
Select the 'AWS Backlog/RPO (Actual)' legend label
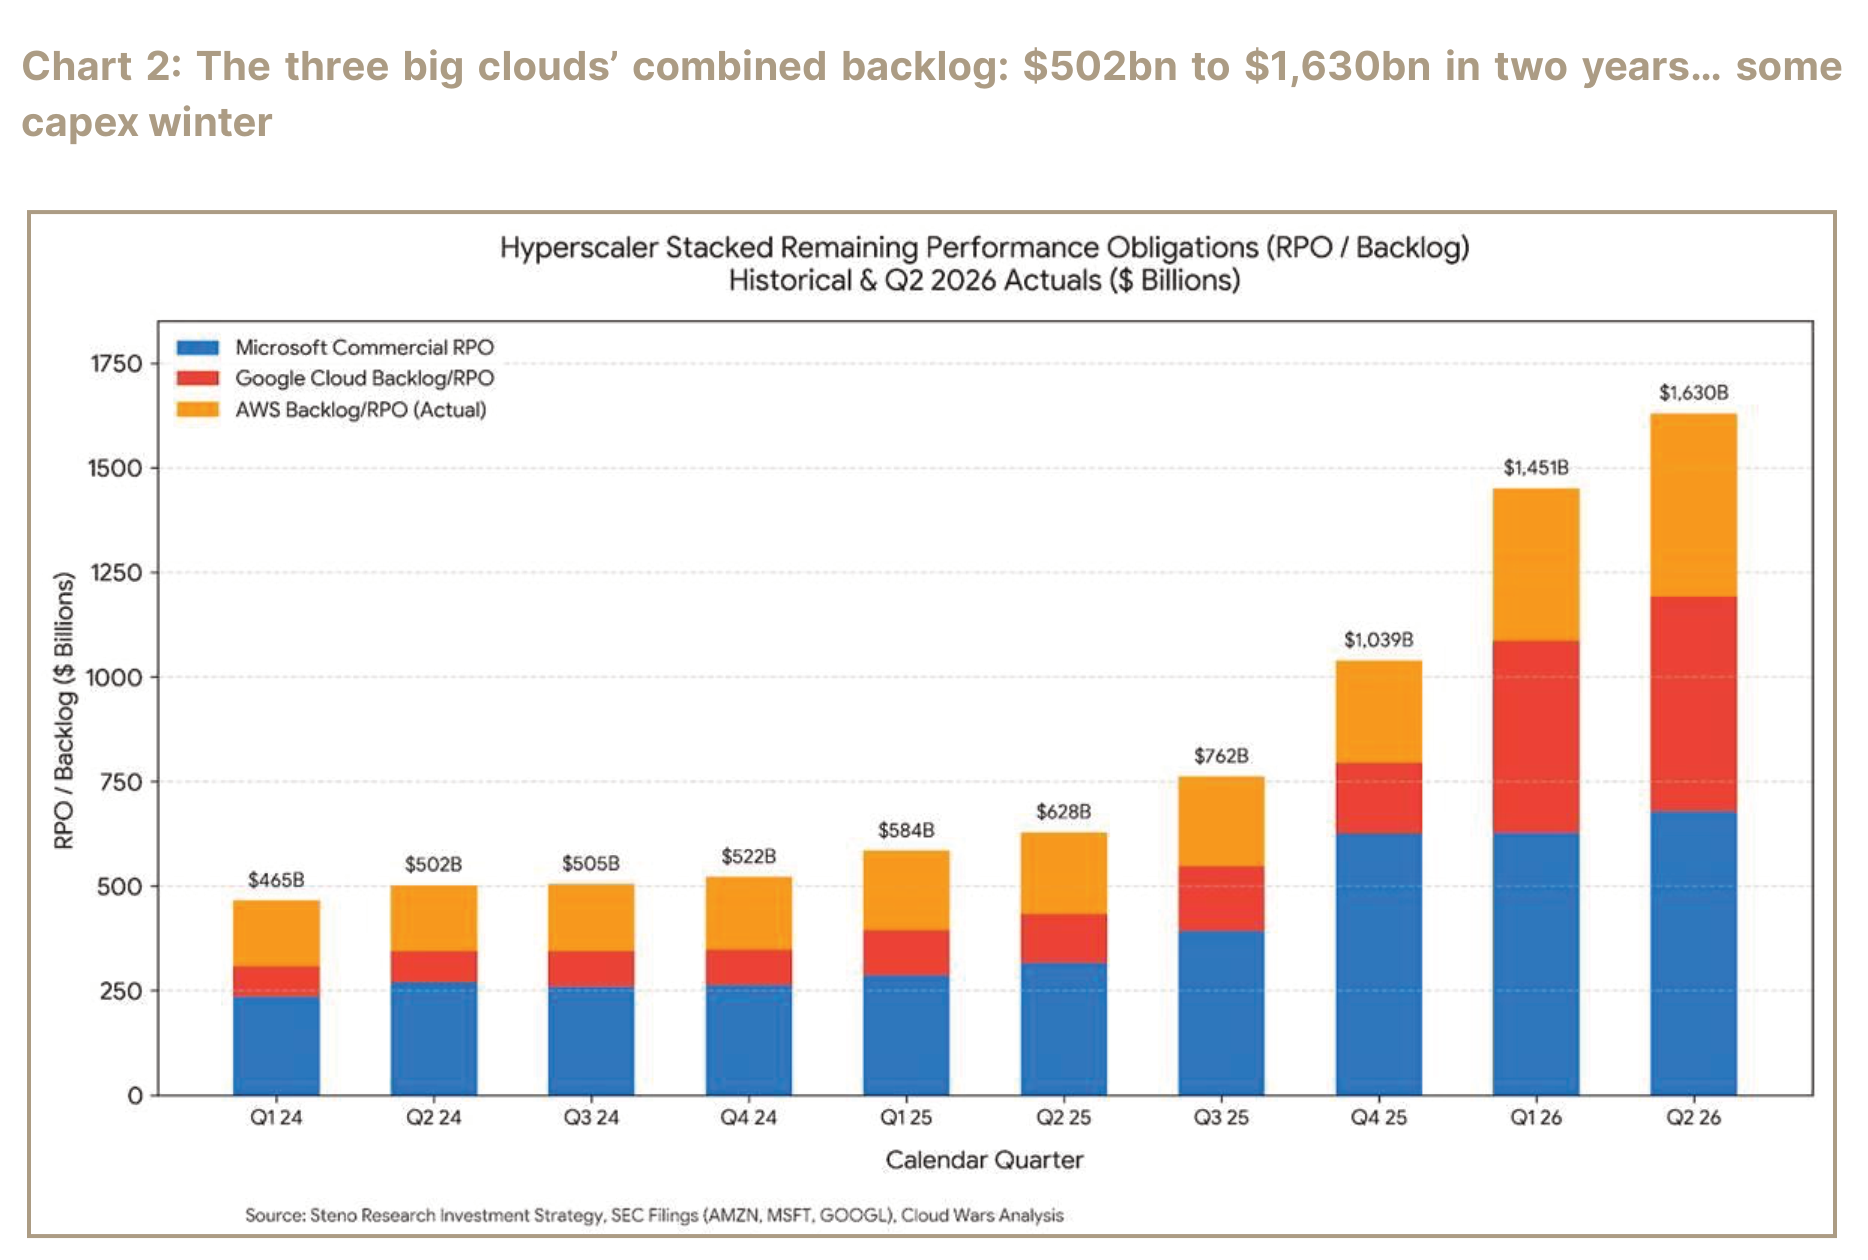point(360,410)
